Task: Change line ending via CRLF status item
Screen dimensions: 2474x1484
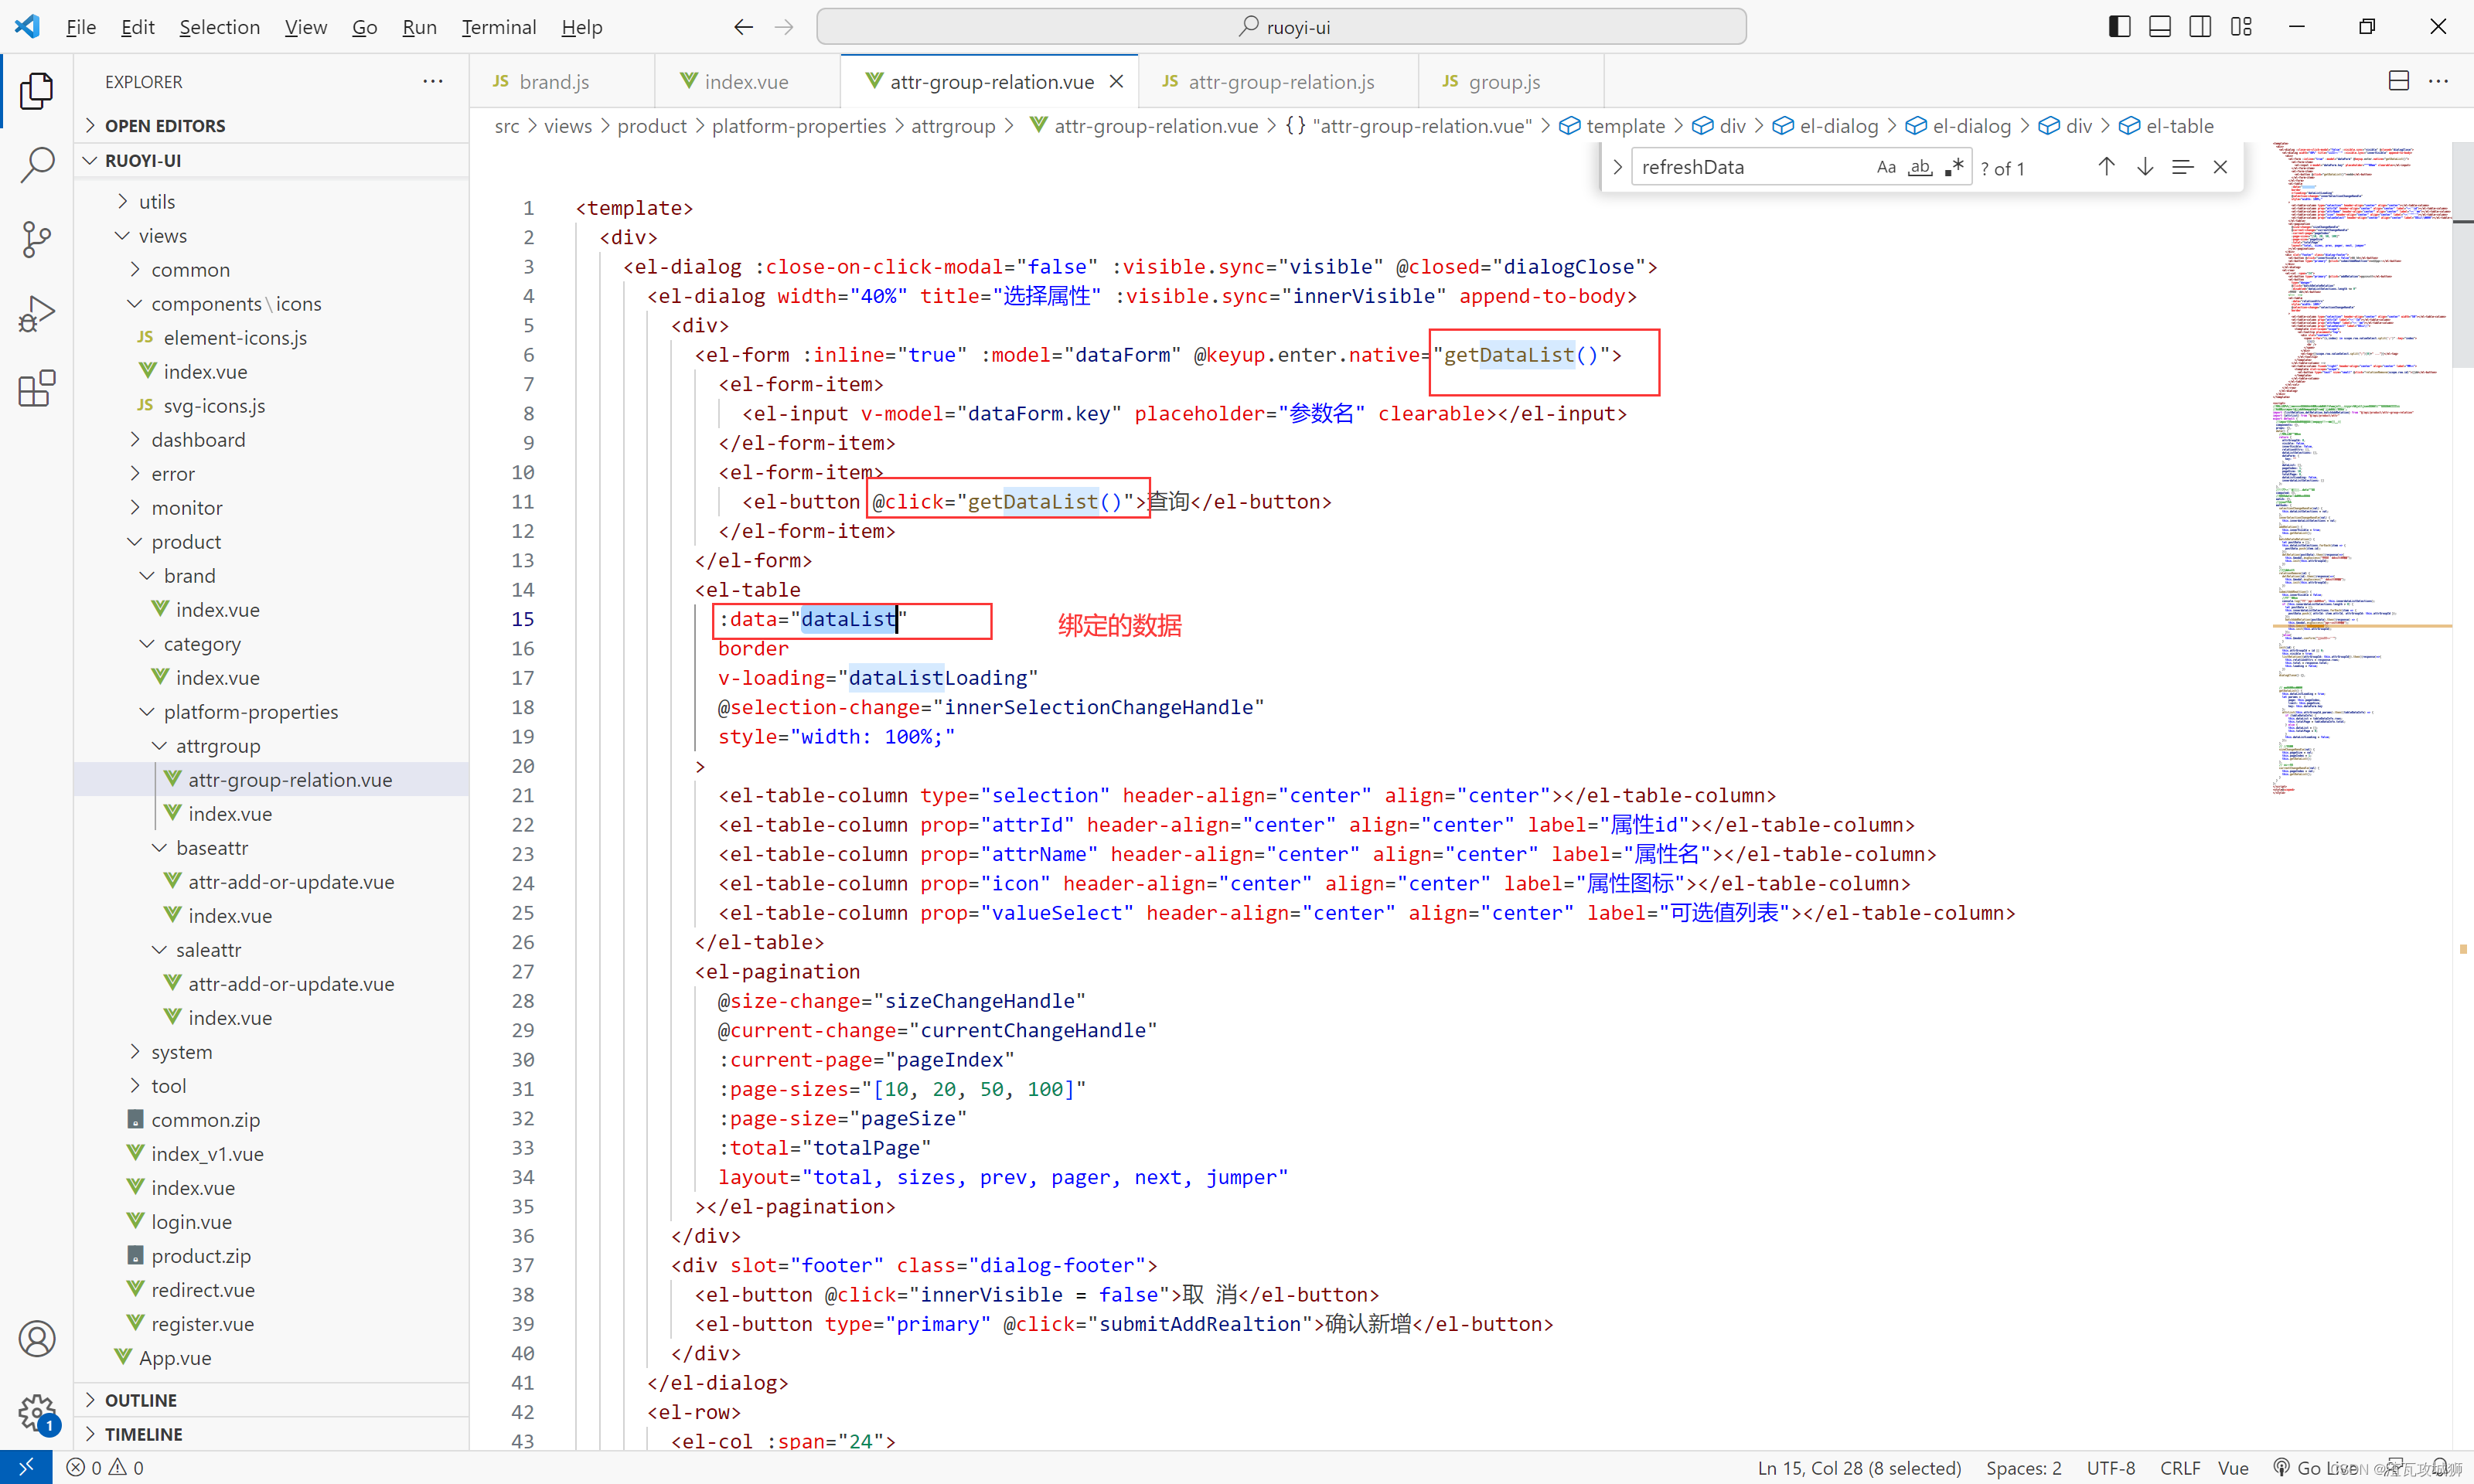Action: (x=2179, y=1467)
